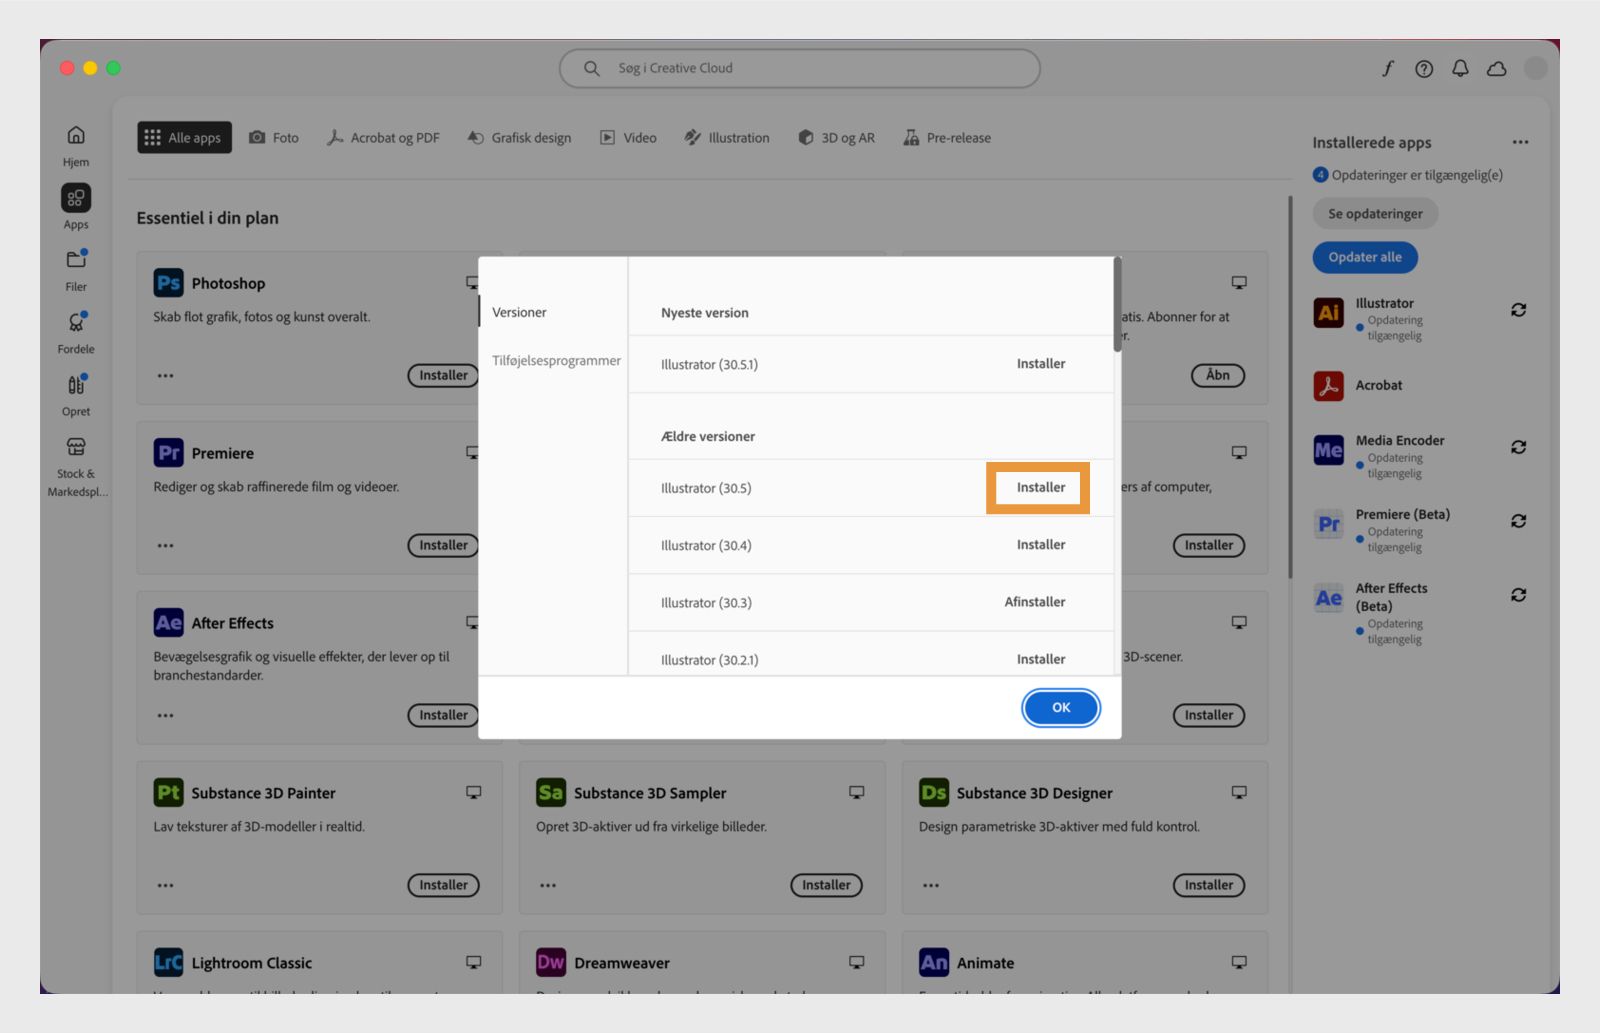Screen dimensions: 1600x1034
Task: Click the main apps list scrollbar
Action: (1290, 387)
